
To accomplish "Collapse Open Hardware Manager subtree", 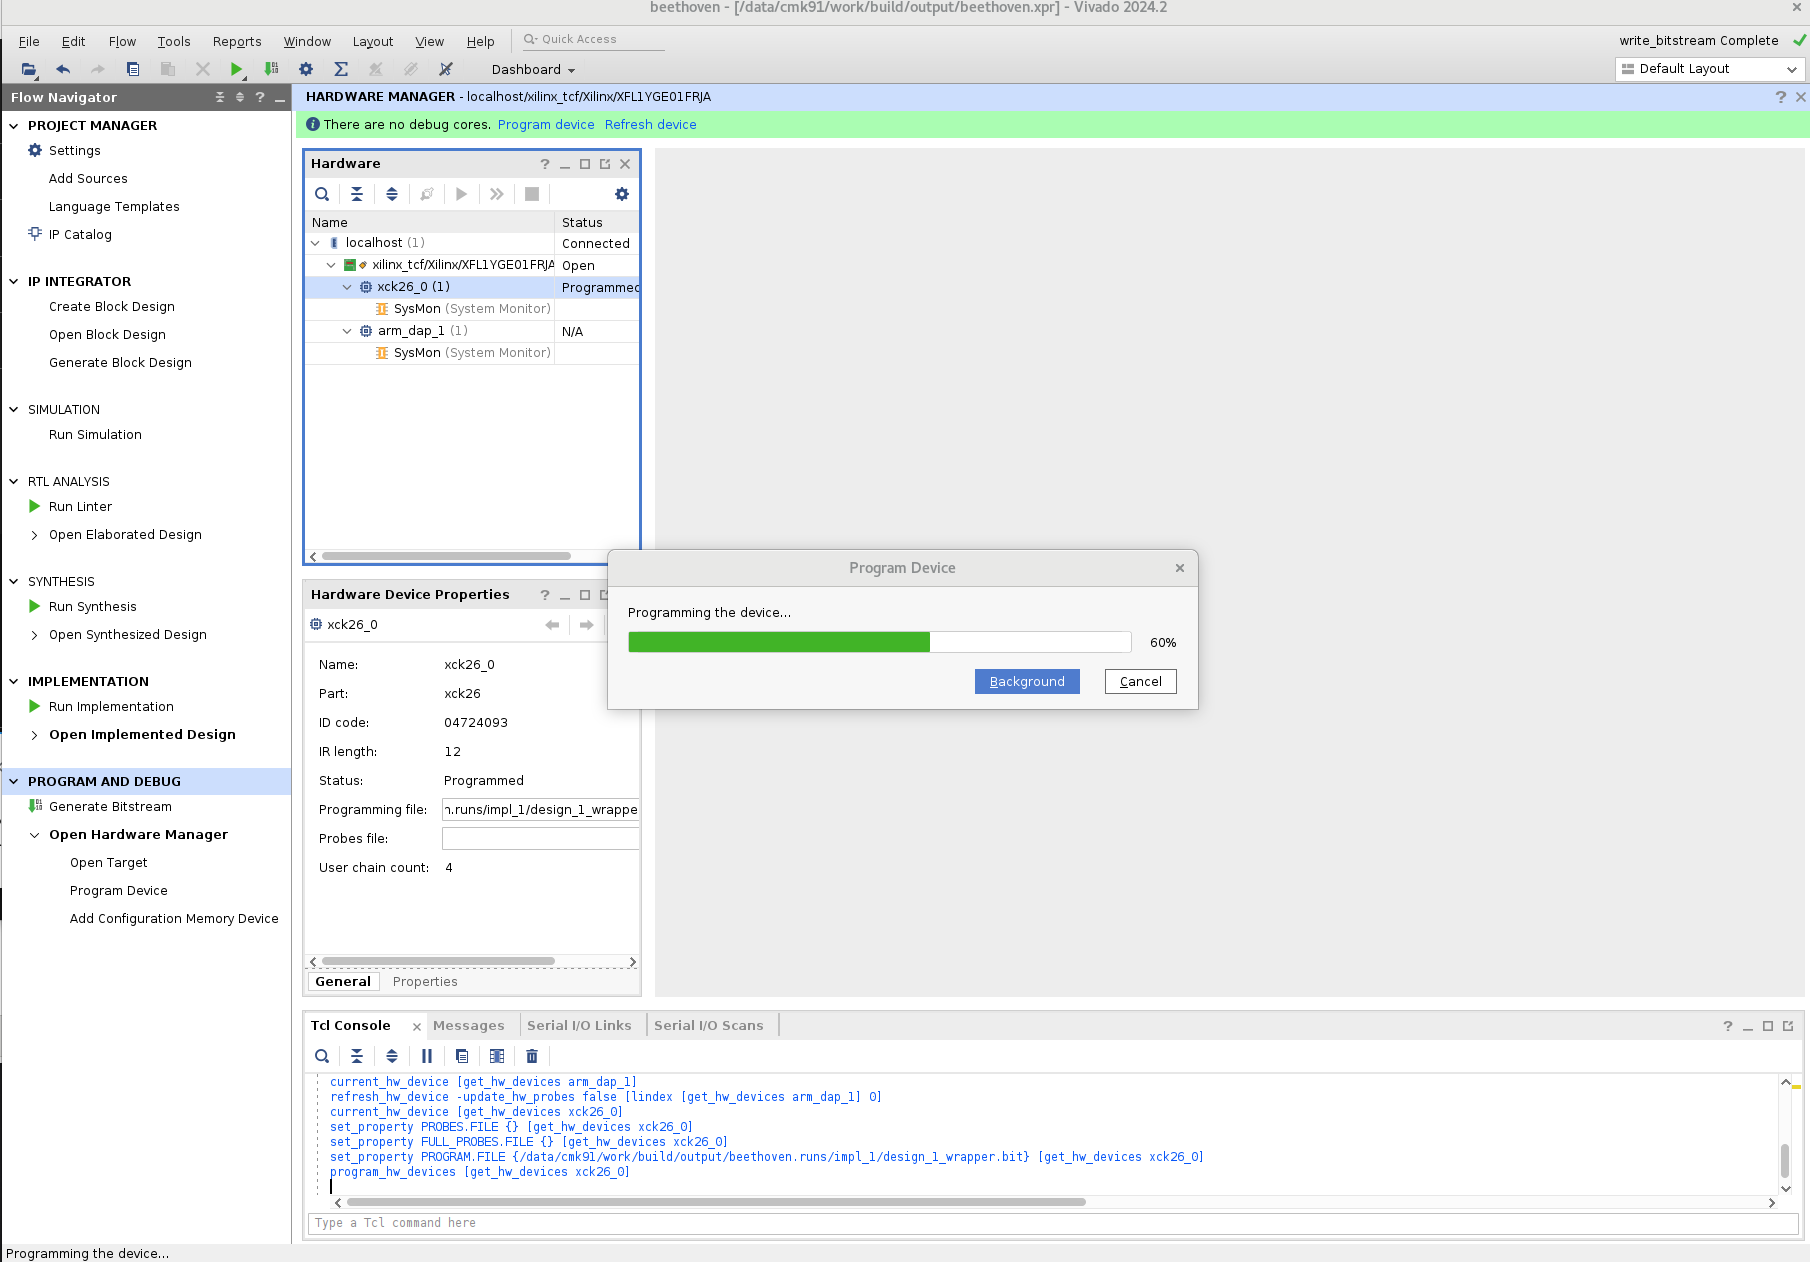I will (35, 835).
